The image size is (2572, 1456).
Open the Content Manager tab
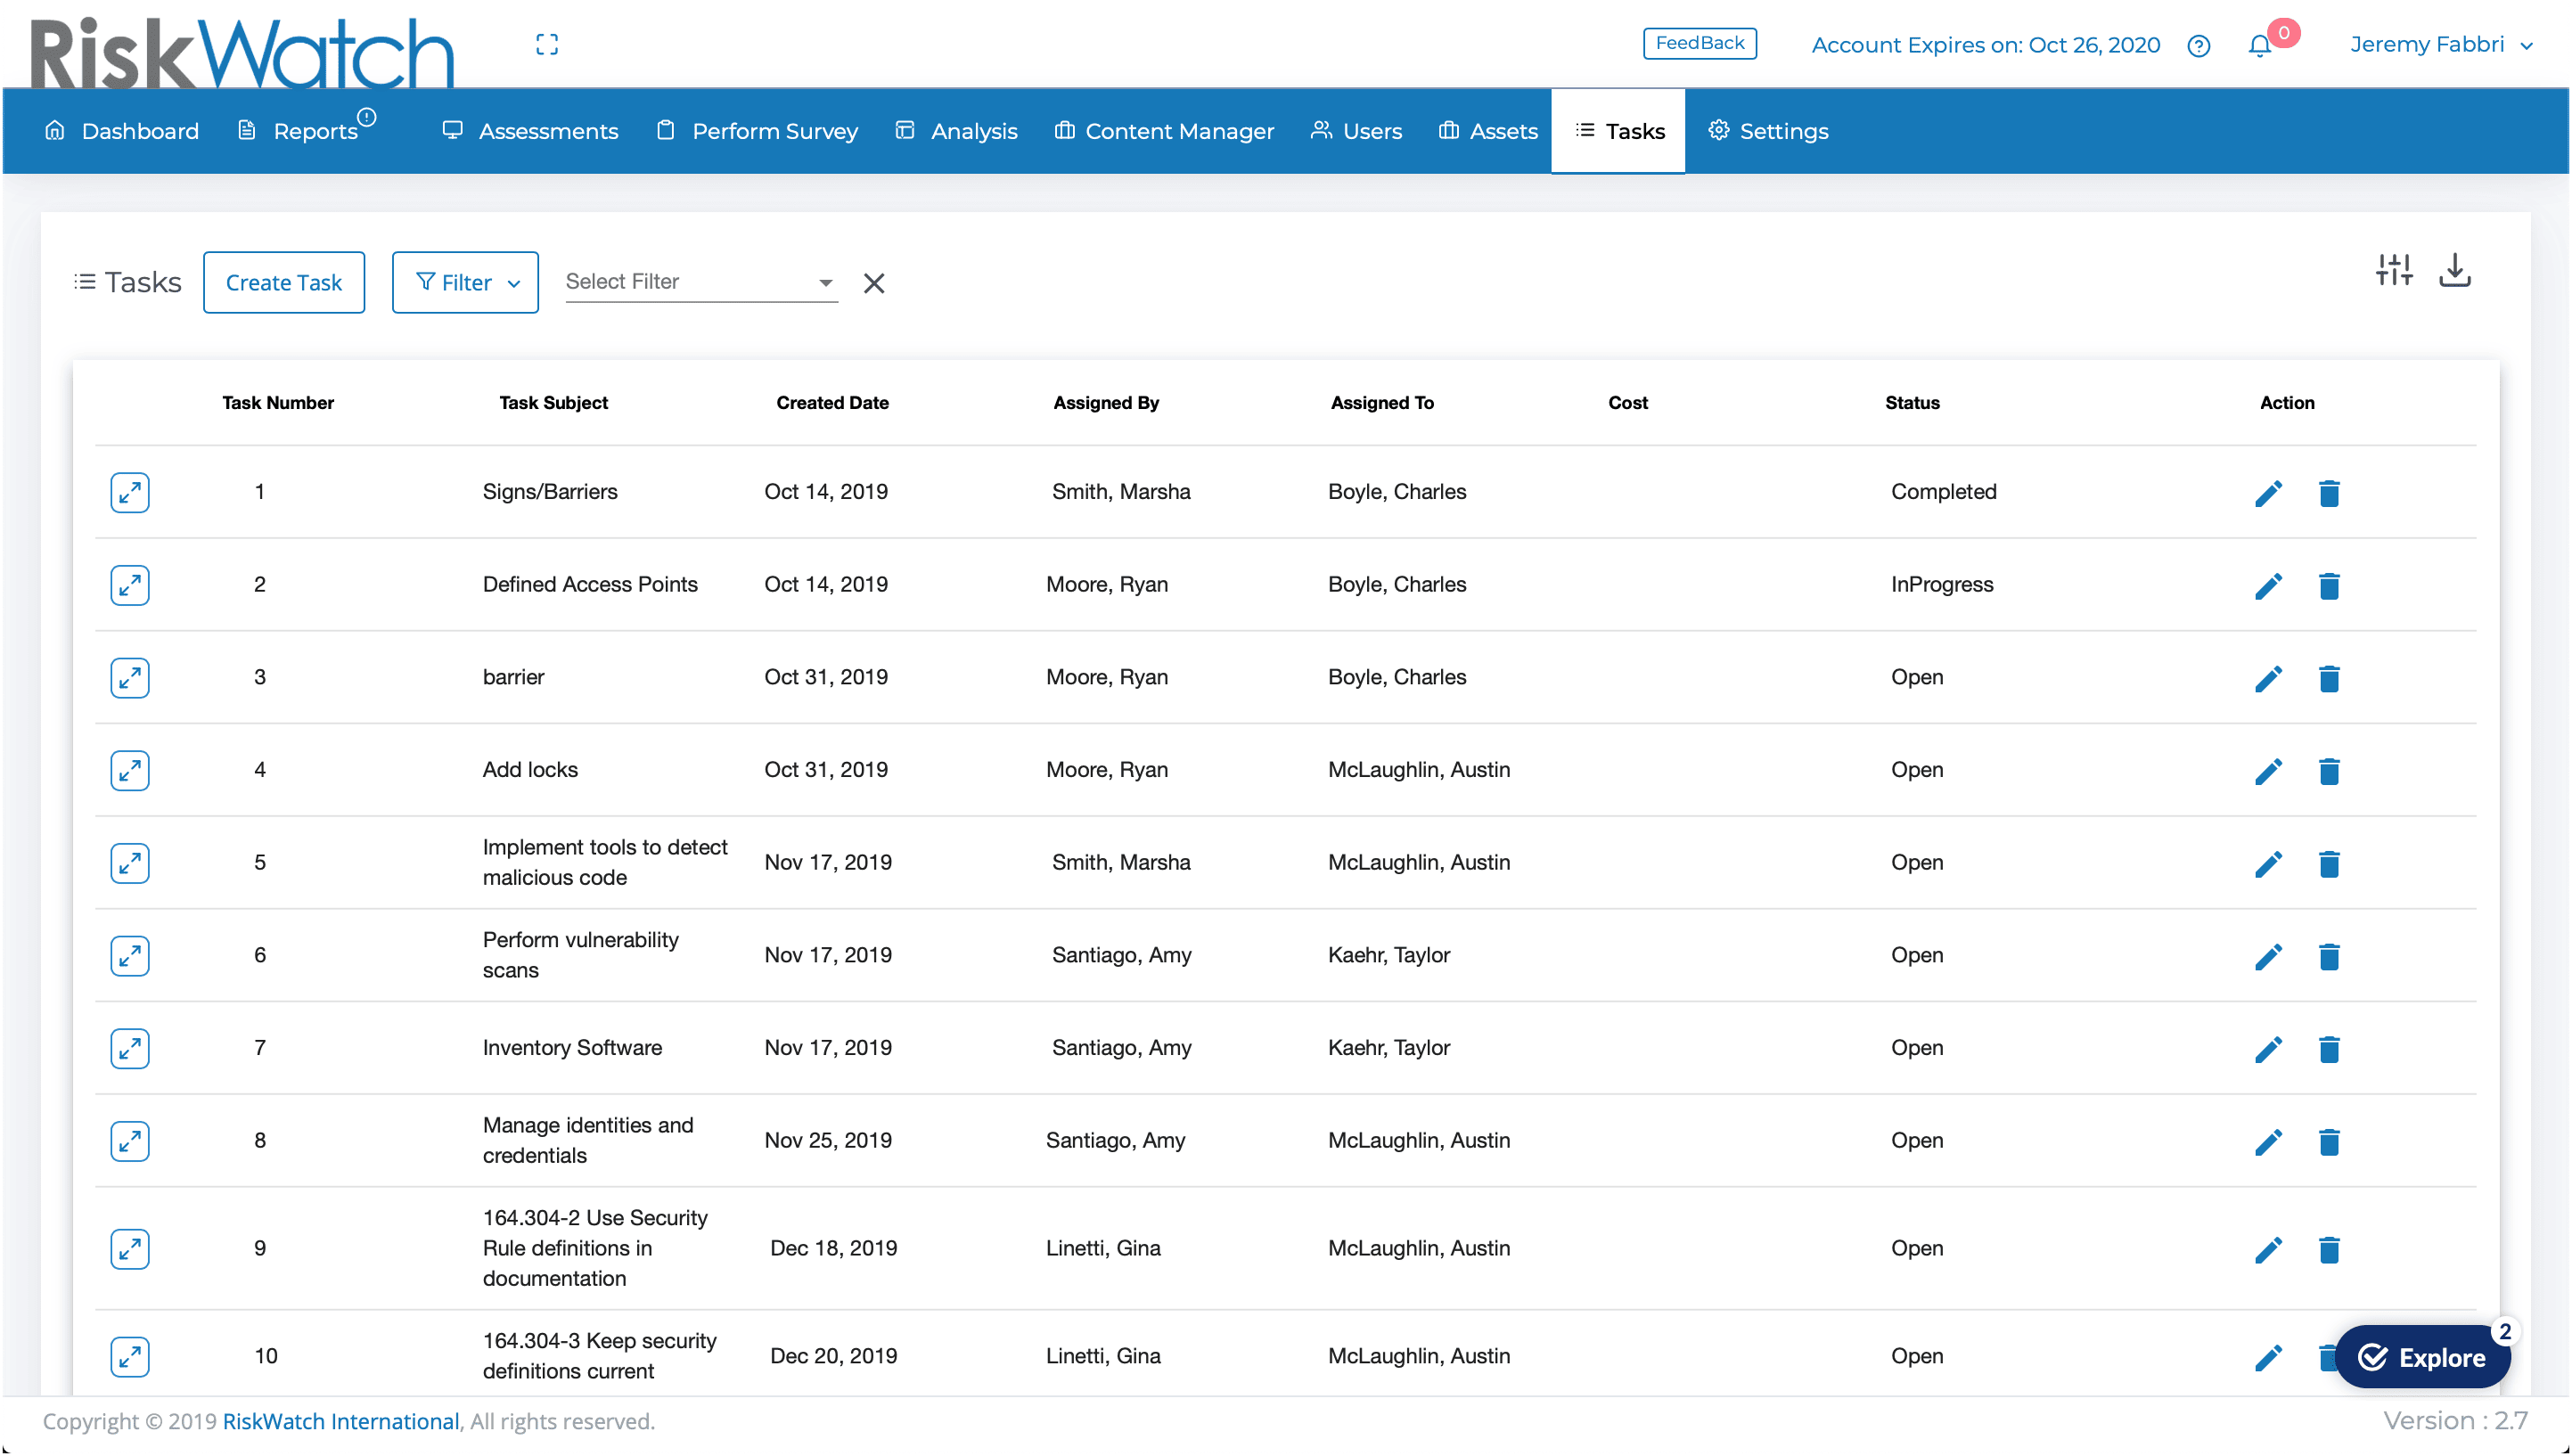click(1164, 131)
